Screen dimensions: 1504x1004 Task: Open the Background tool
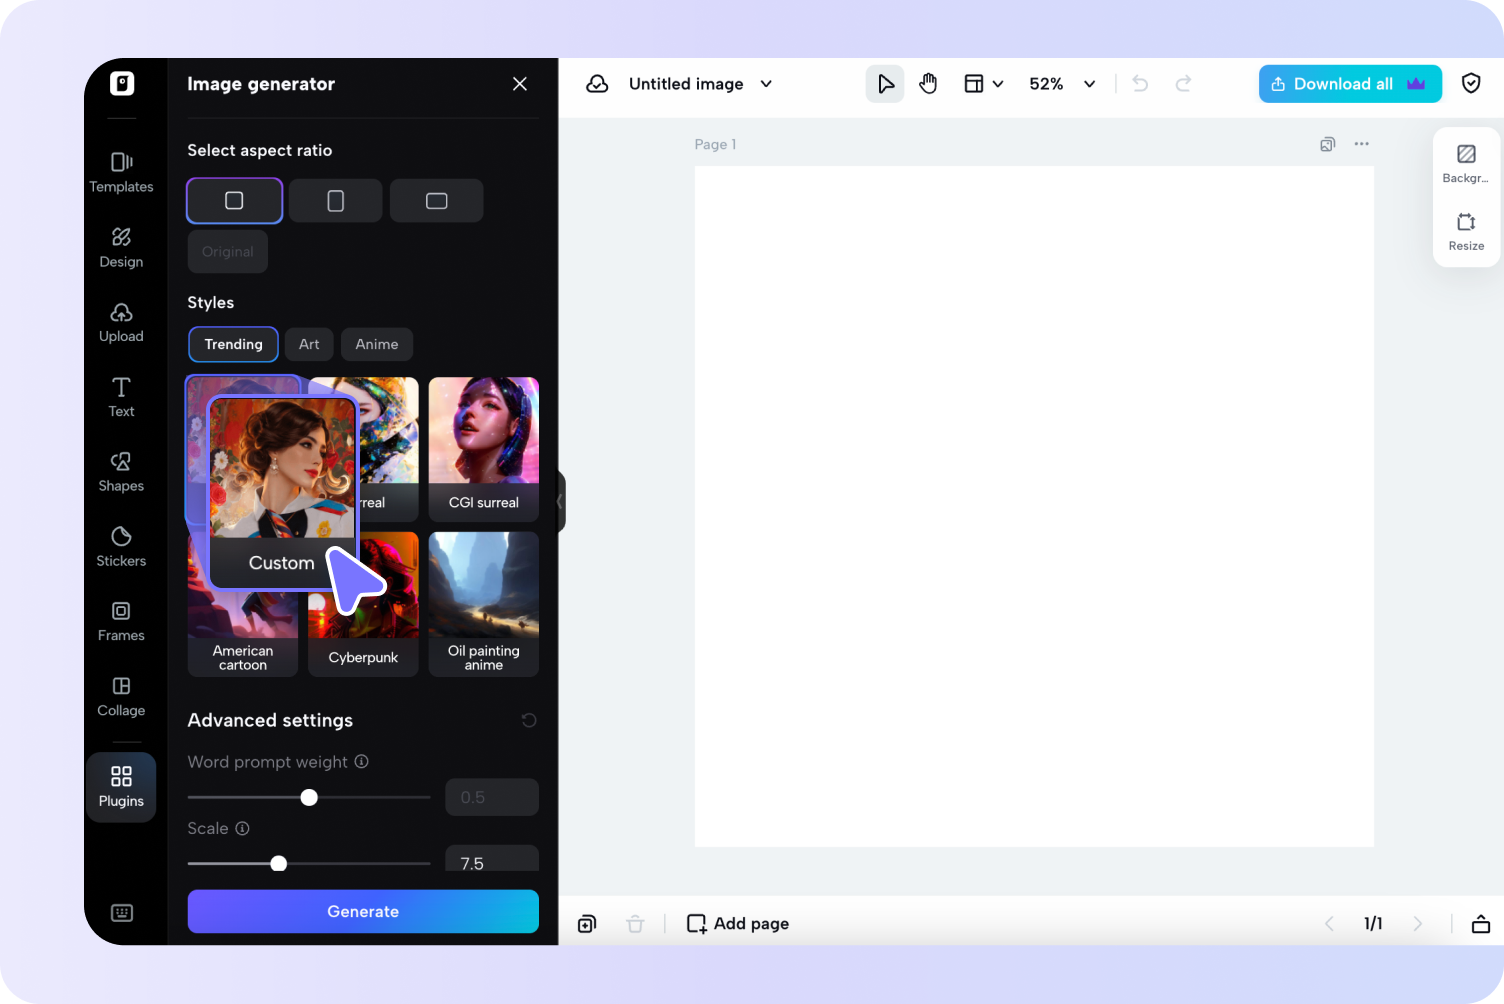(x=1466, y=163)
